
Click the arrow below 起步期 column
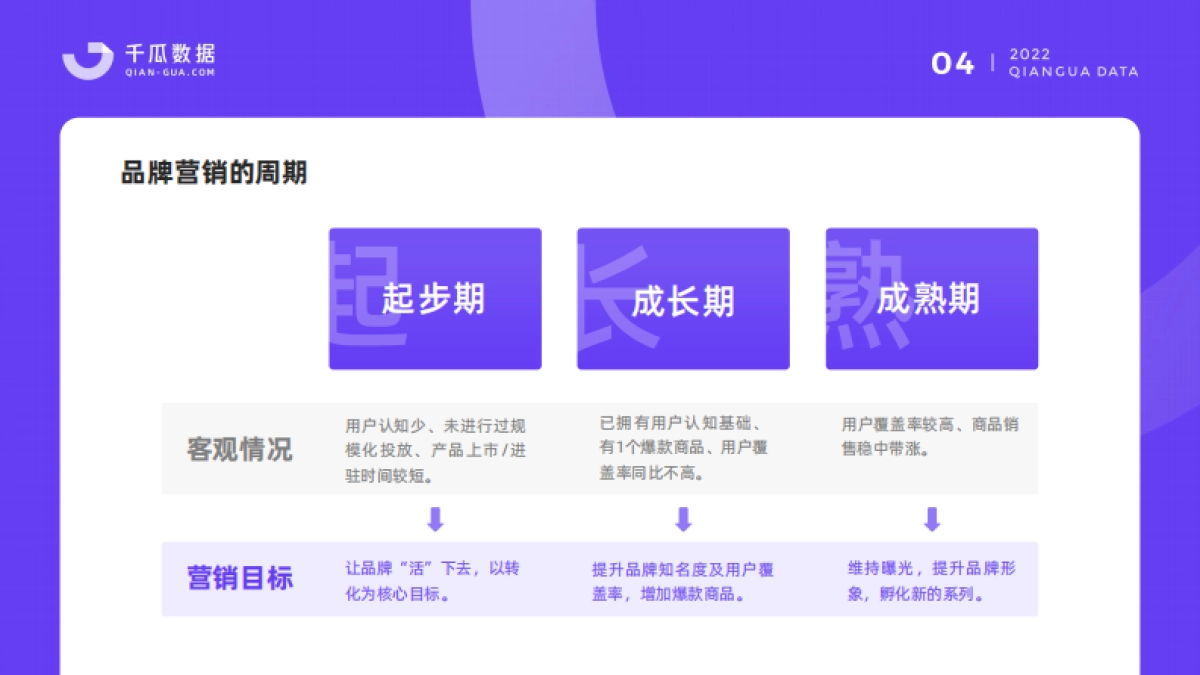coord(435,518)
